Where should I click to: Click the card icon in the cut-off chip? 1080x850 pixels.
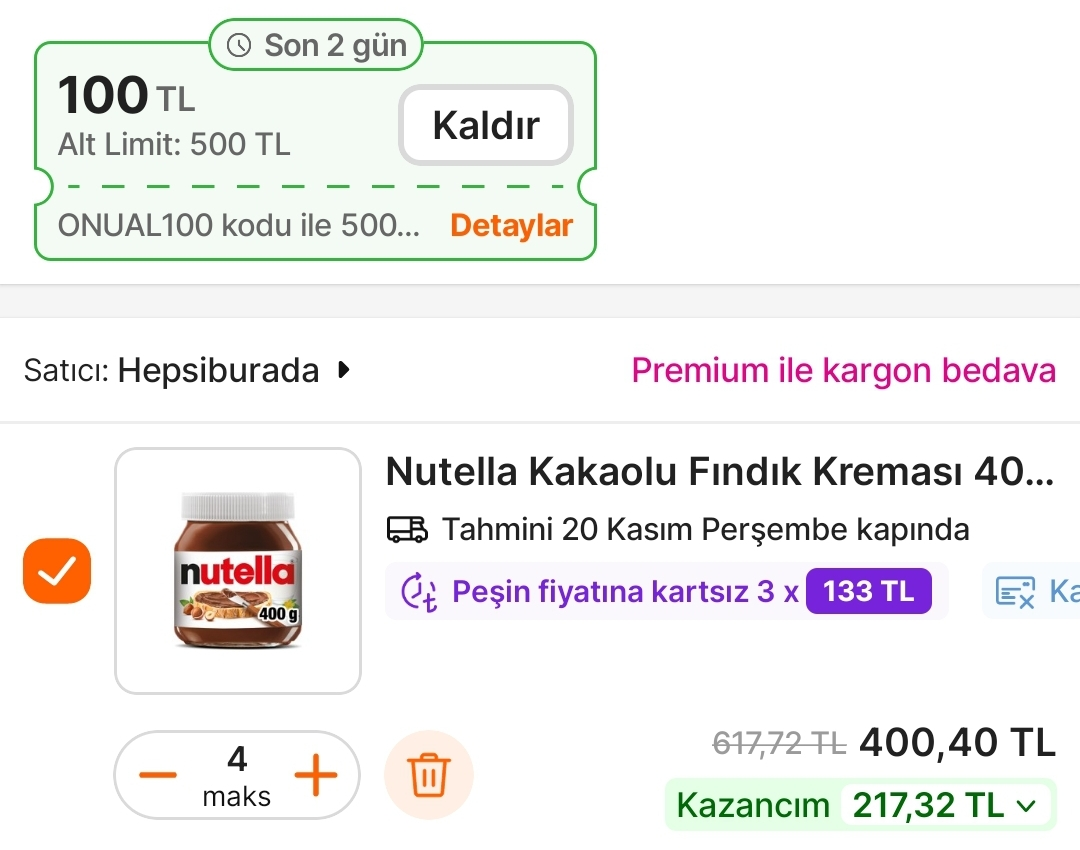(x=1015, y=592)
